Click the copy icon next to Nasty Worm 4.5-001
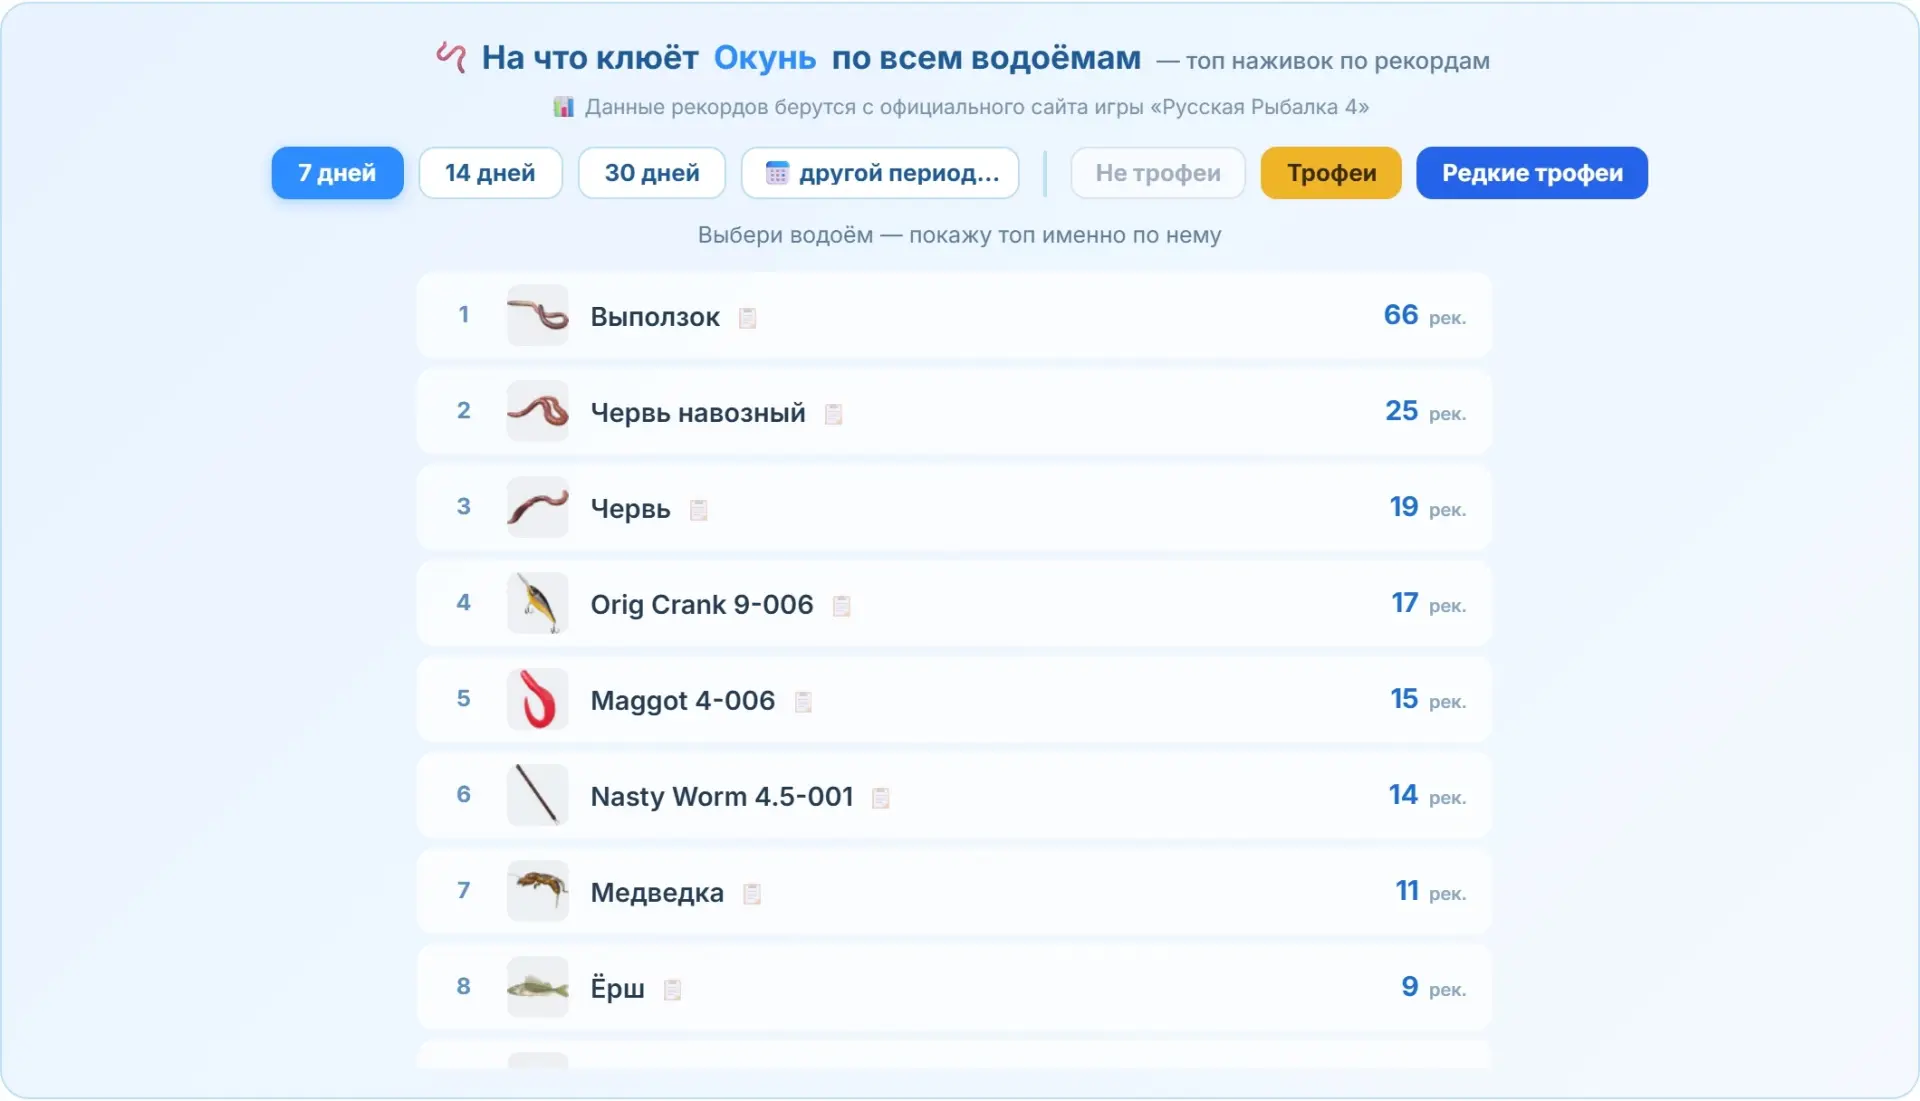The width and height of the screenshot is (1920, 1101). tap(881, 798)
